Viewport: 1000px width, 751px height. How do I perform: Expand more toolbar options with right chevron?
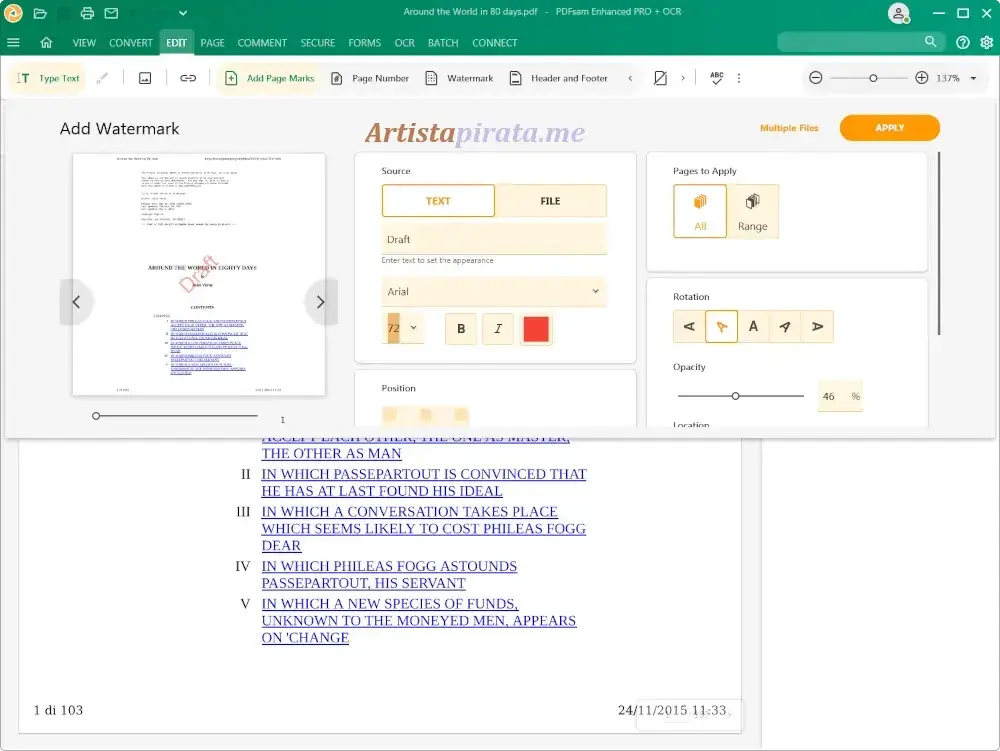(685, 77)
